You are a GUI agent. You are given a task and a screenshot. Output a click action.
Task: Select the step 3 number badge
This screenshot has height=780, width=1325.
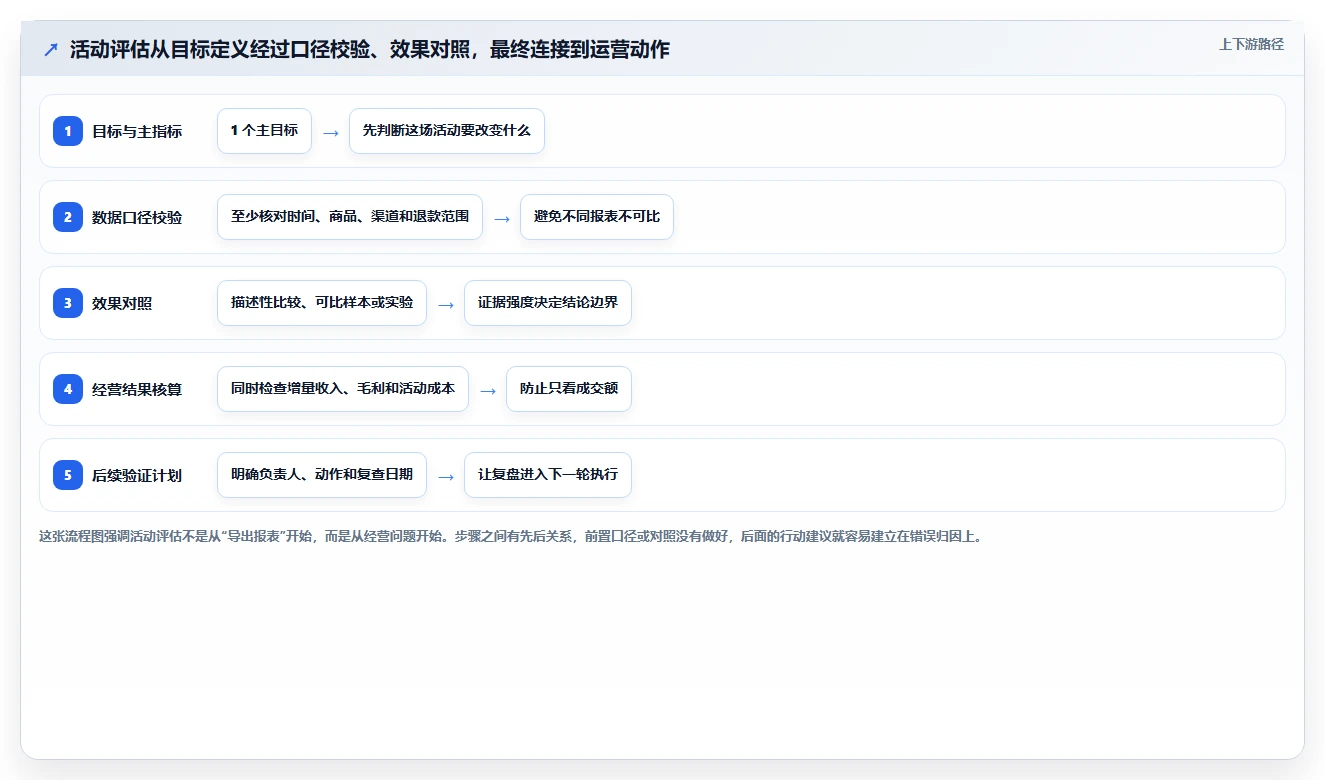(68, 303)
